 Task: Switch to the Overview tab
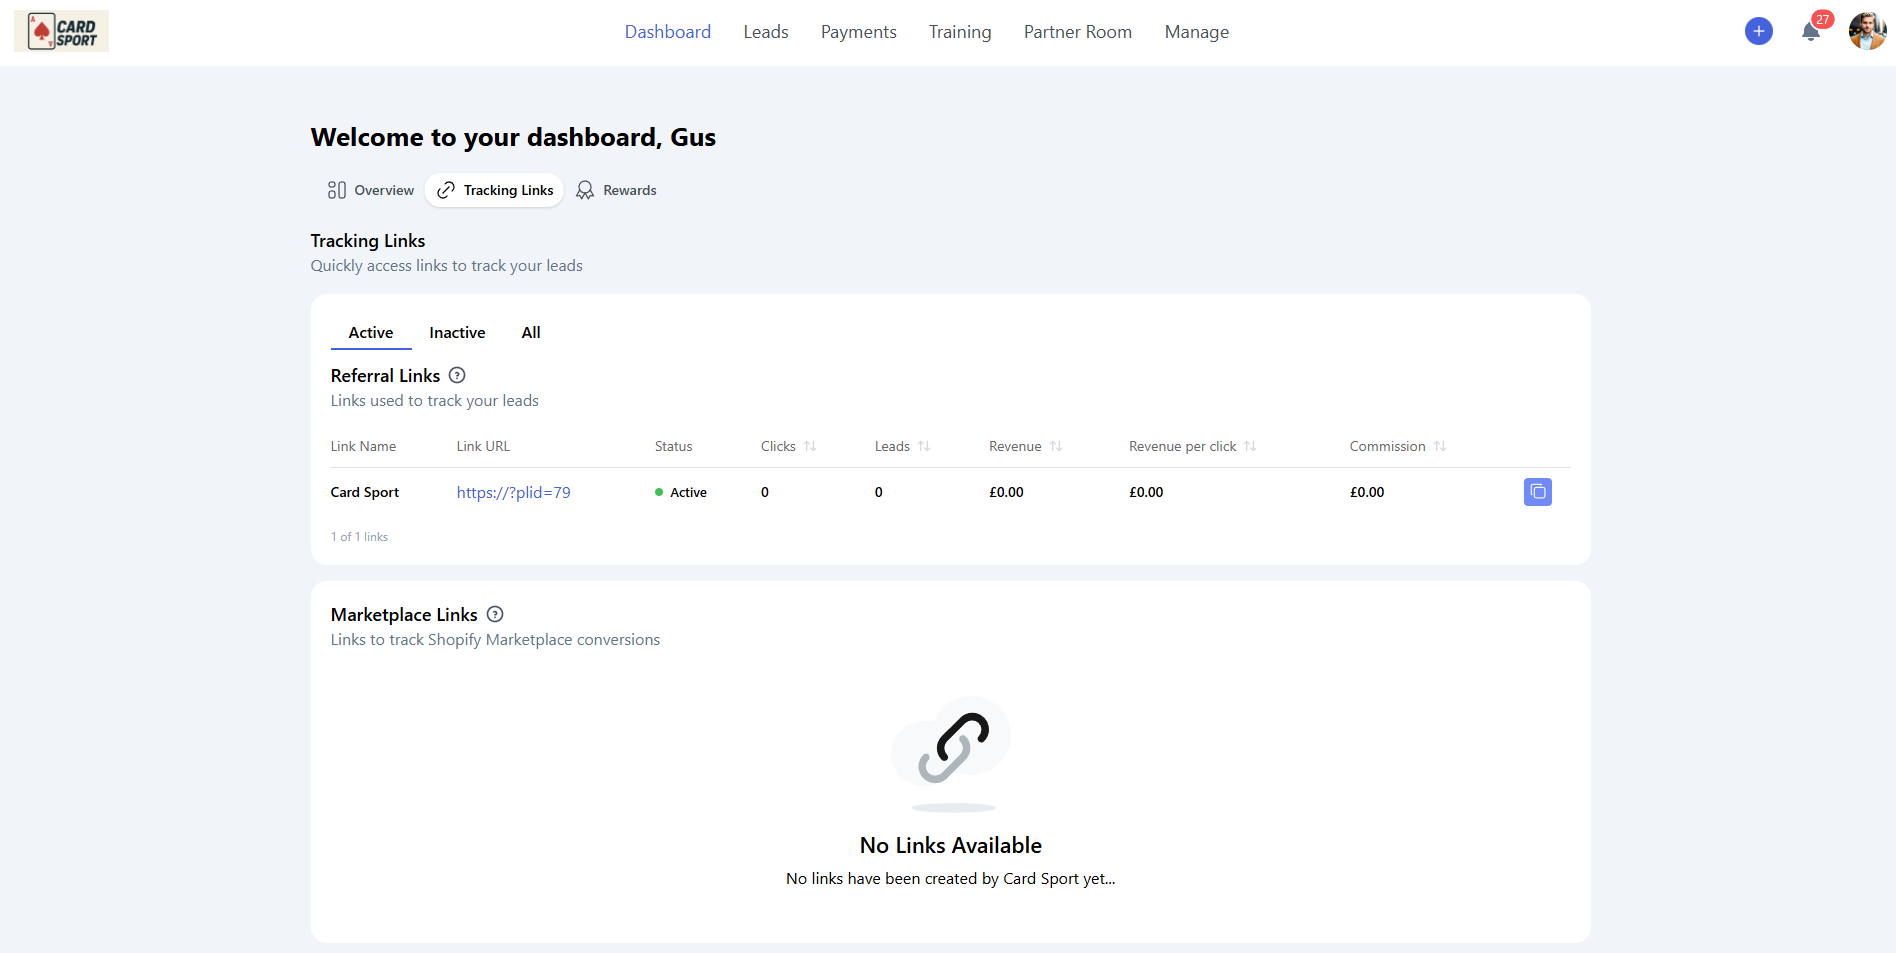[x=371, y=190]
